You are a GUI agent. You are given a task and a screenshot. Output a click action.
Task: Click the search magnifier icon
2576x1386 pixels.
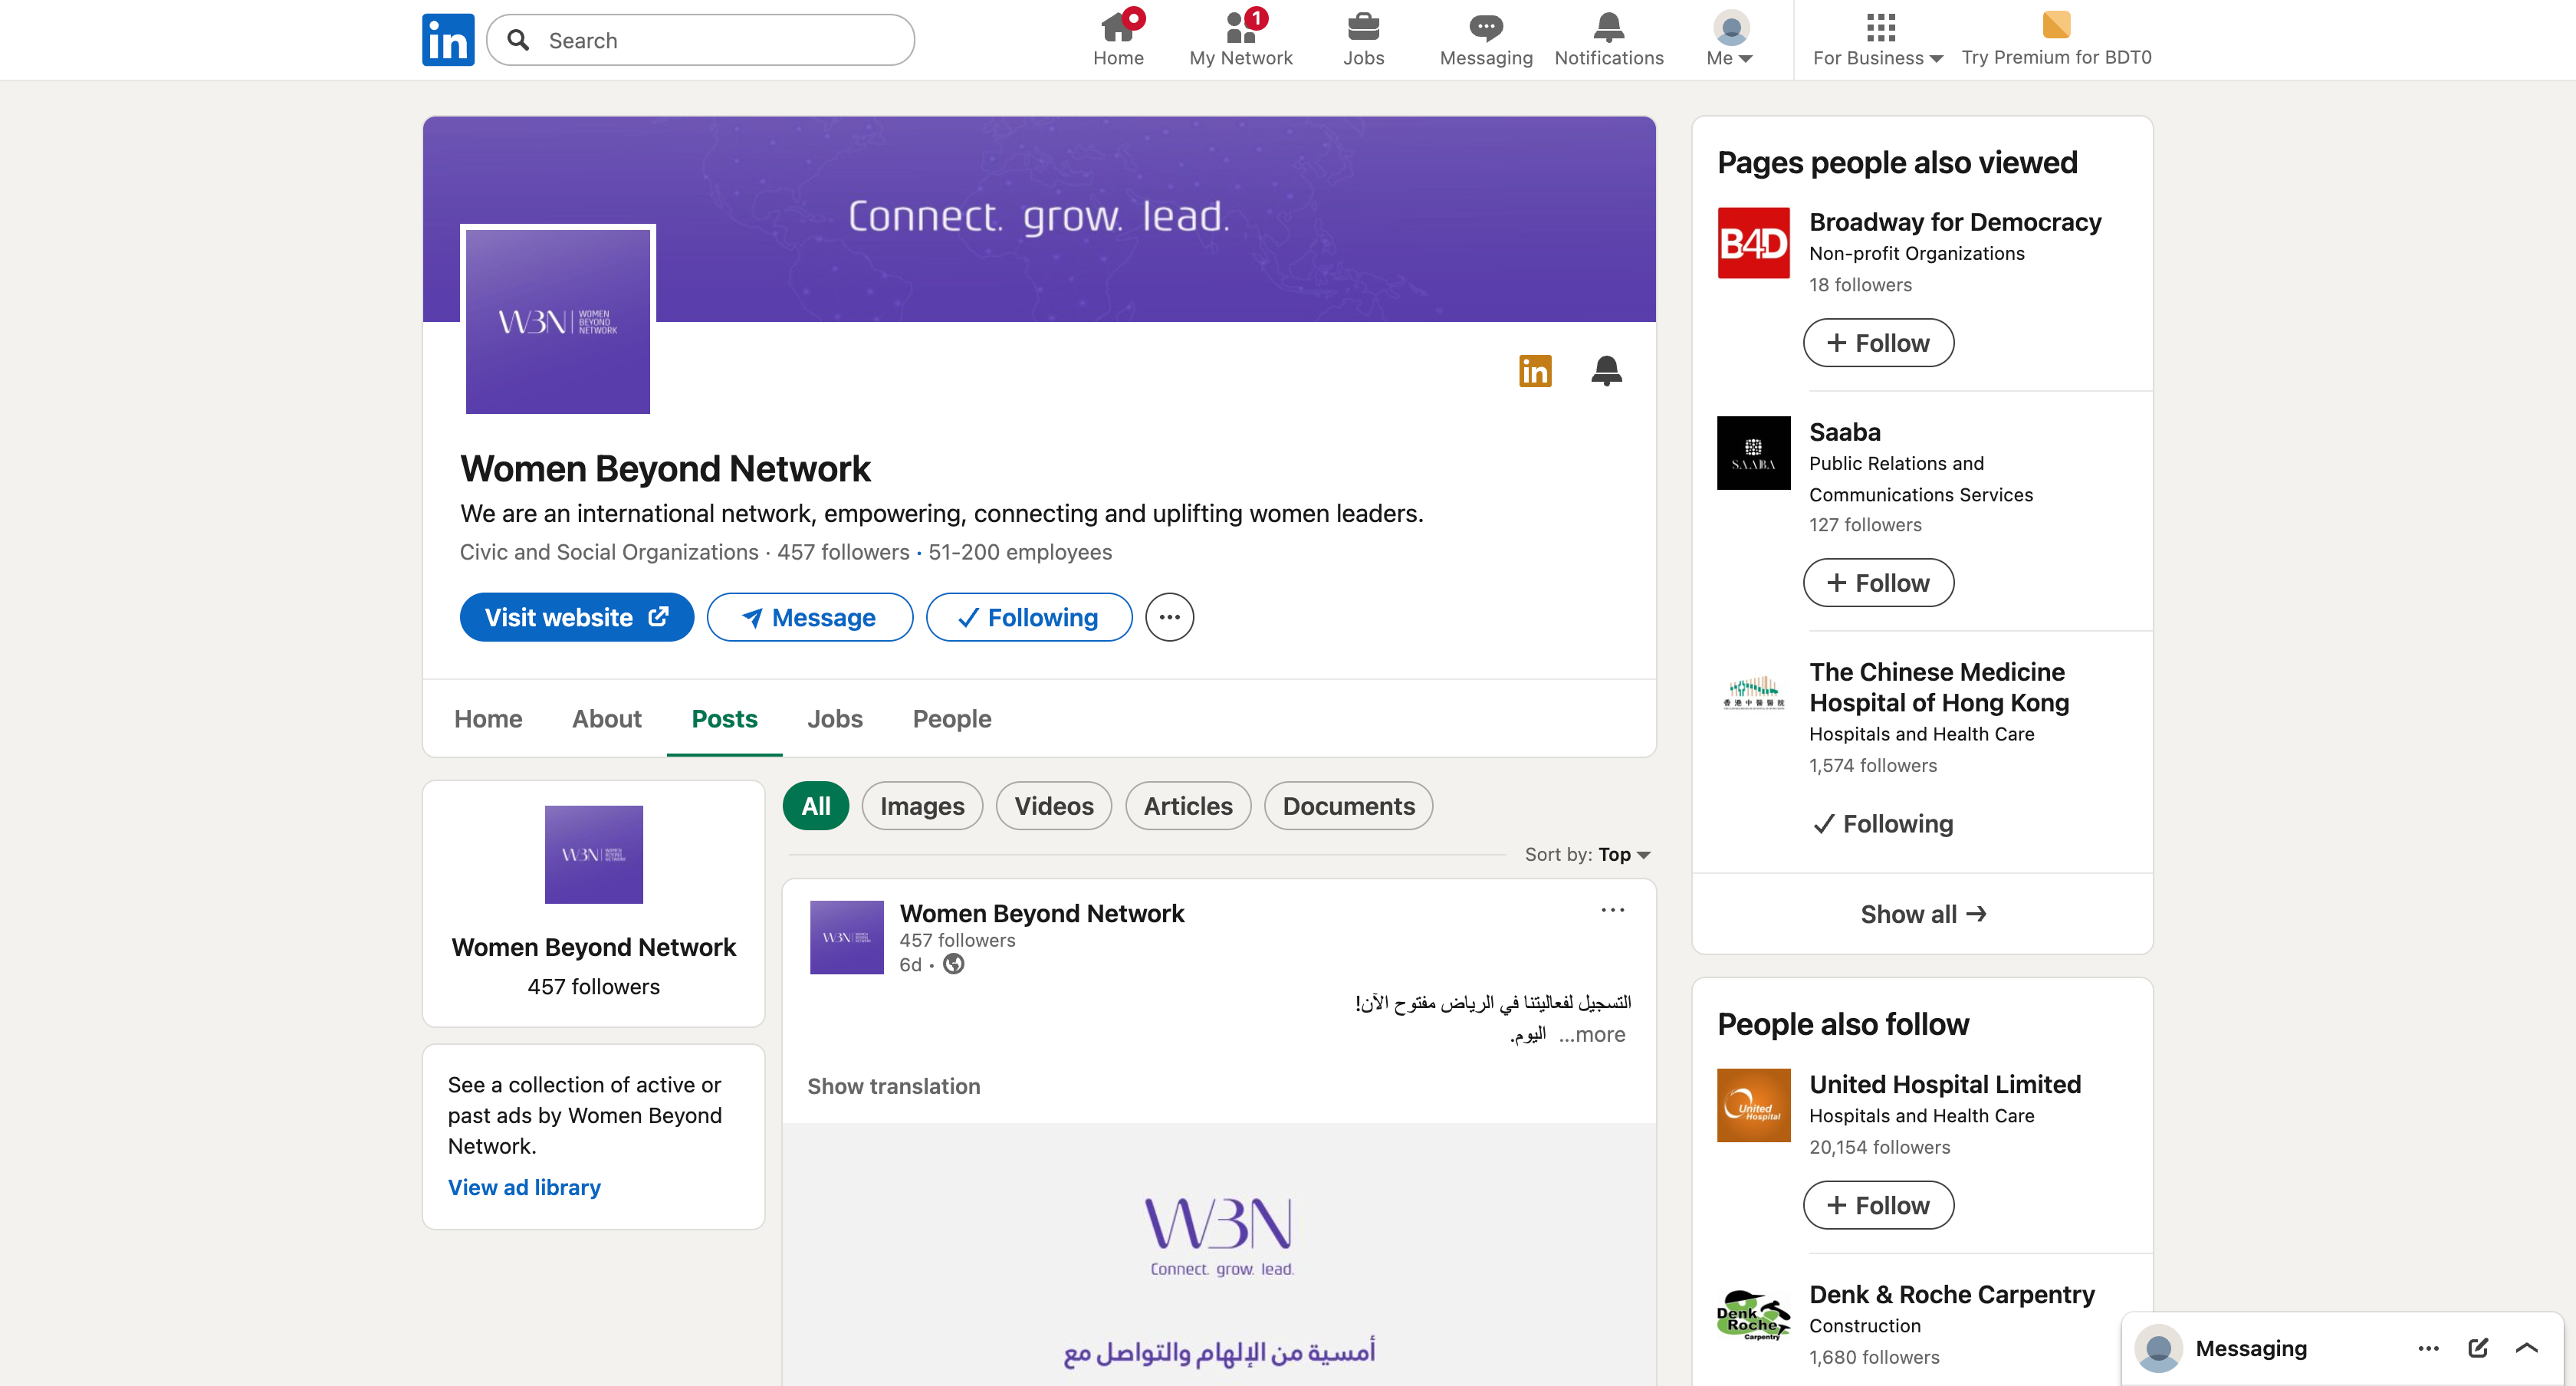[x=518, y=40]
